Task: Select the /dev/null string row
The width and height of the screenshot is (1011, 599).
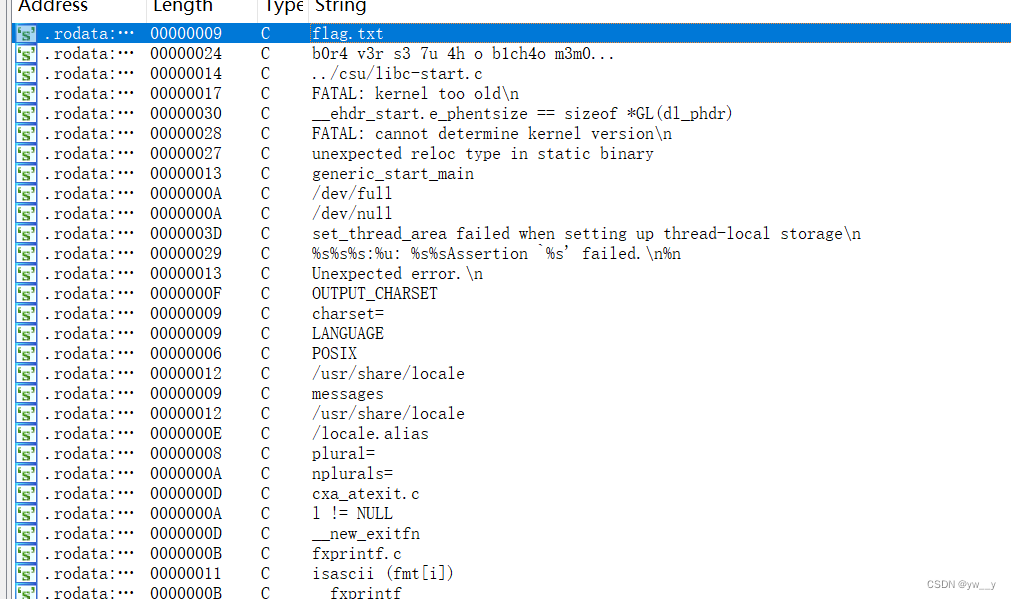Action: pos(511,213)
